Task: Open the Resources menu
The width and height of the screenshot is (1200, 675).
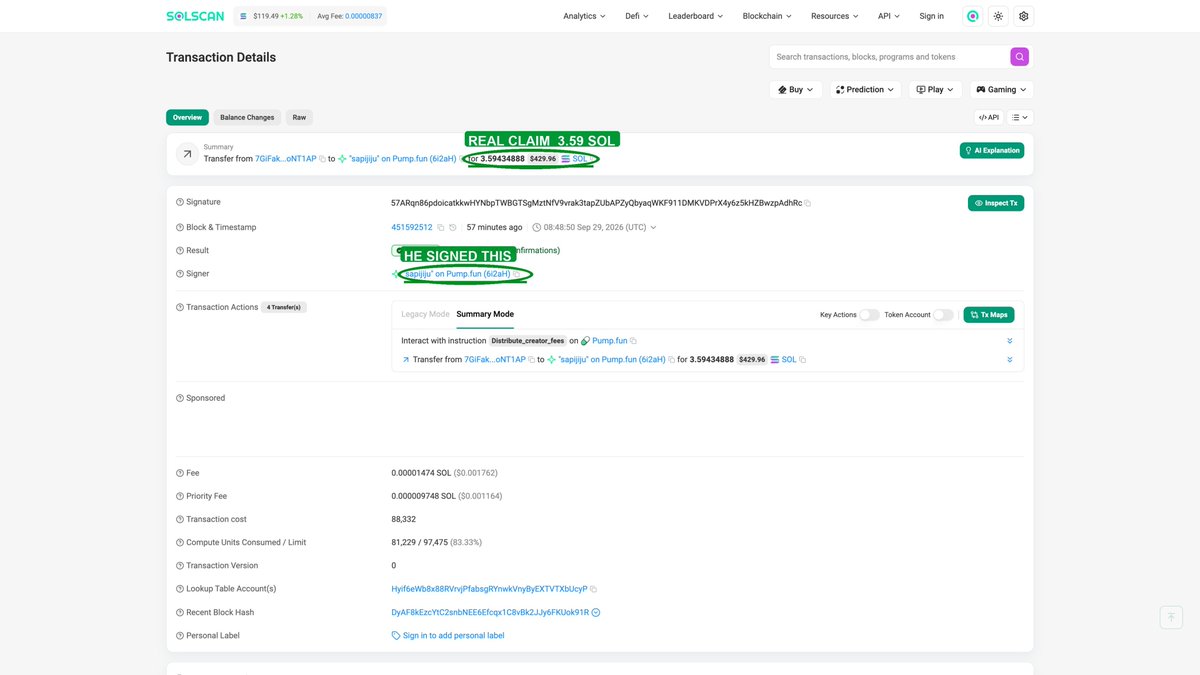Action: click(x=835, y=16)
